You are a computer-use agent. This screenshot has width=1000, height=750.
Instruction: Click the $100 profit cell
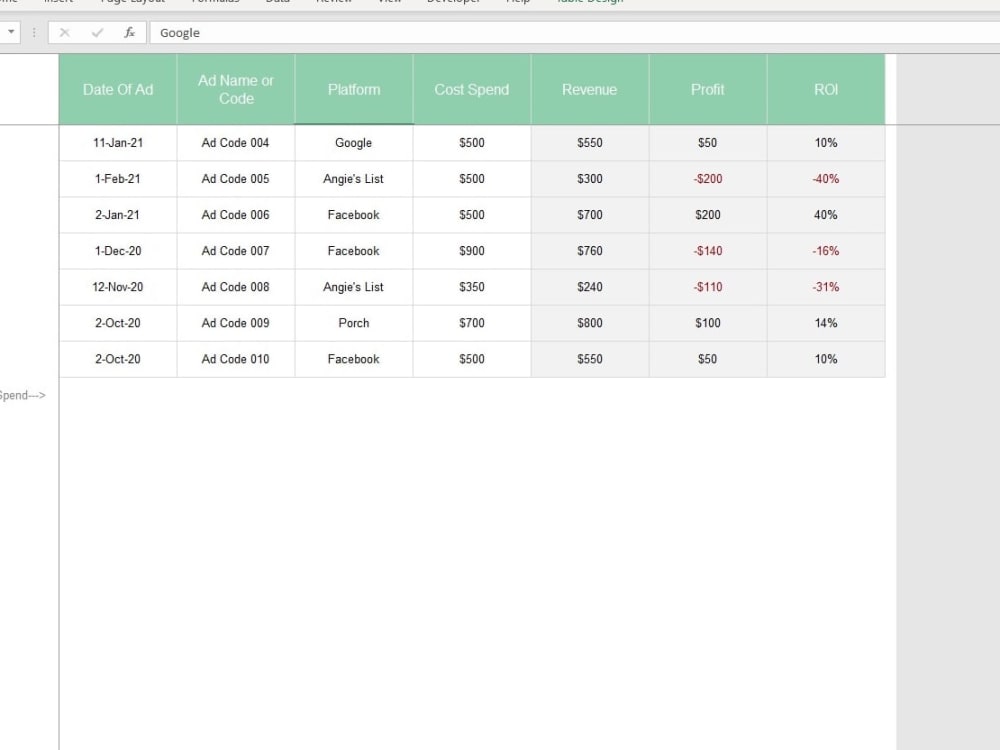click(708, 323)
